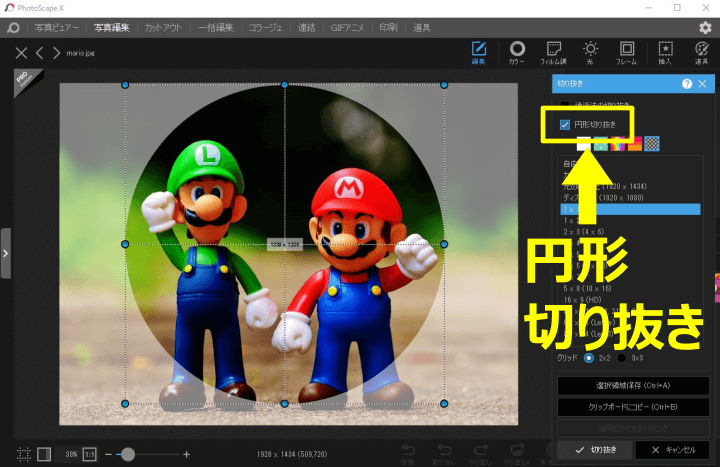Screen dimensions: 720x467
Task: Open the 連結 combine tab
Action: [x=306, y=28]
